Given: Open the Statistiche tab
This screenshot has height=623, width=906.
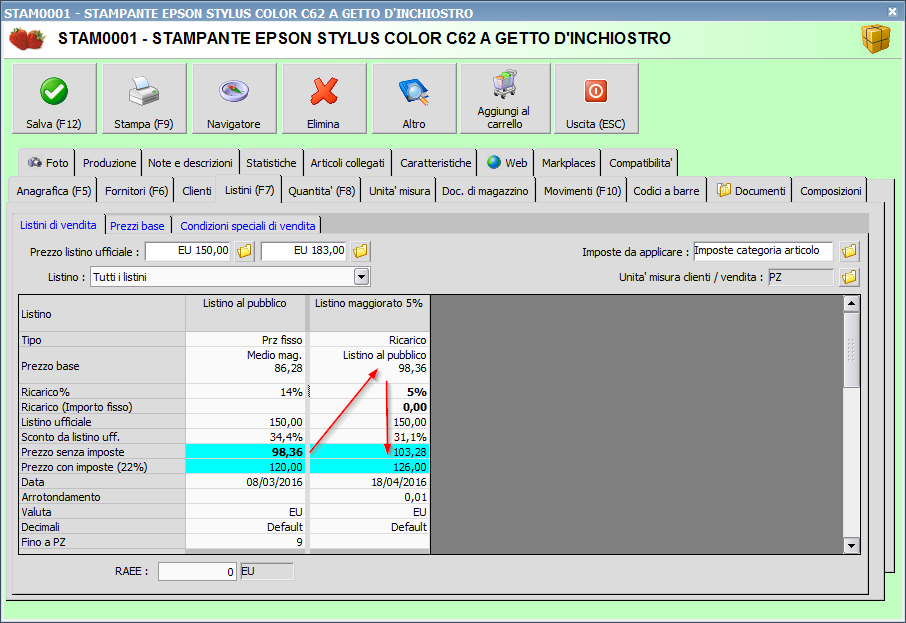Looking at the screenshot, I should tap(271, 163).
